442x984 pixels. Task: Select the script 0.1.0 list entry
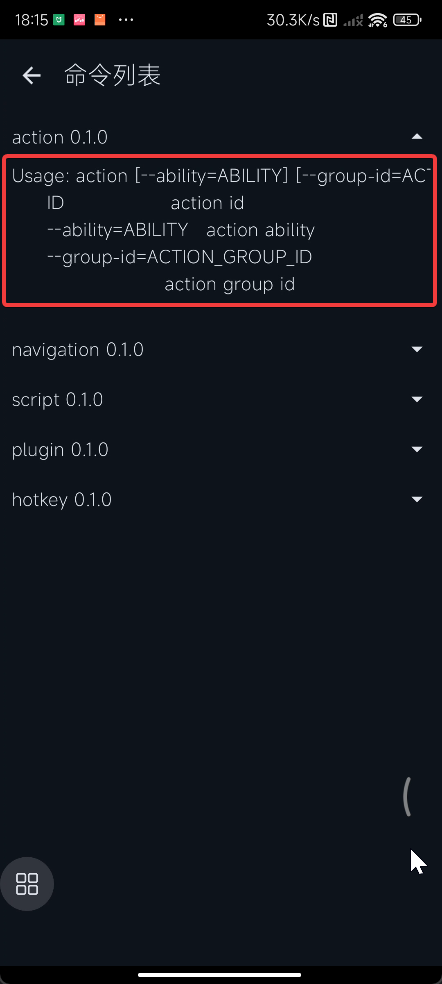pos(221,400)
